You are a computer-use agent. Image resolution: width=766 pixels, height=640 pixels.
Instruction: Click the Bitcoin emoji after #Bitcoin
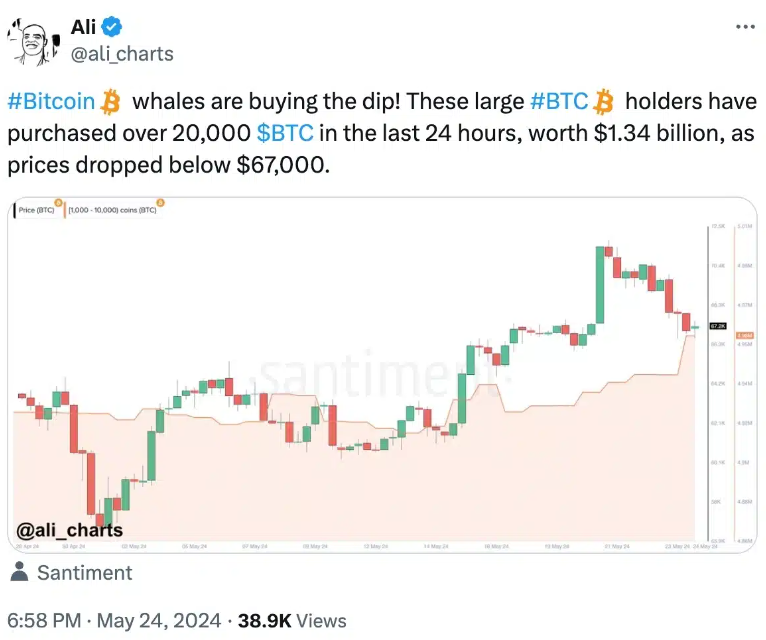click(110, 102)
